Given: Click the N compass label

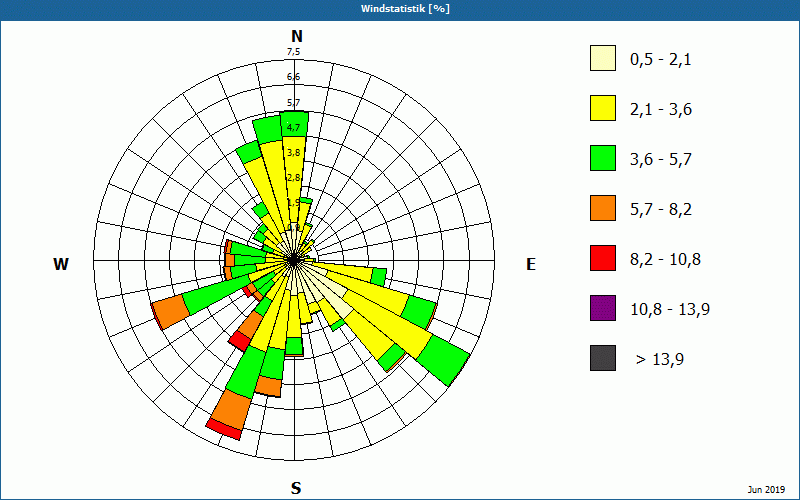Looking at the screenshot, I should coord(297,36).
